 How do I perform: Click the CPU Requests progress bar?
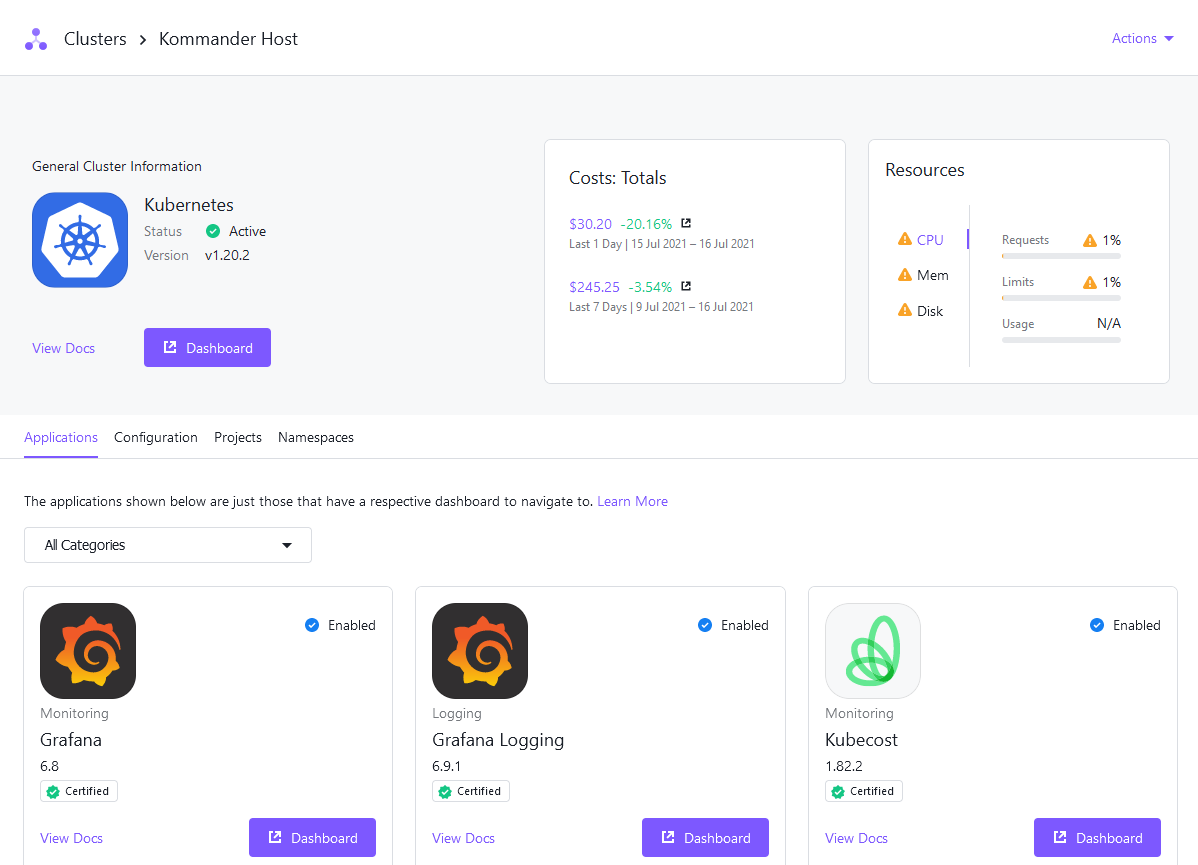tap(1061, 257)
